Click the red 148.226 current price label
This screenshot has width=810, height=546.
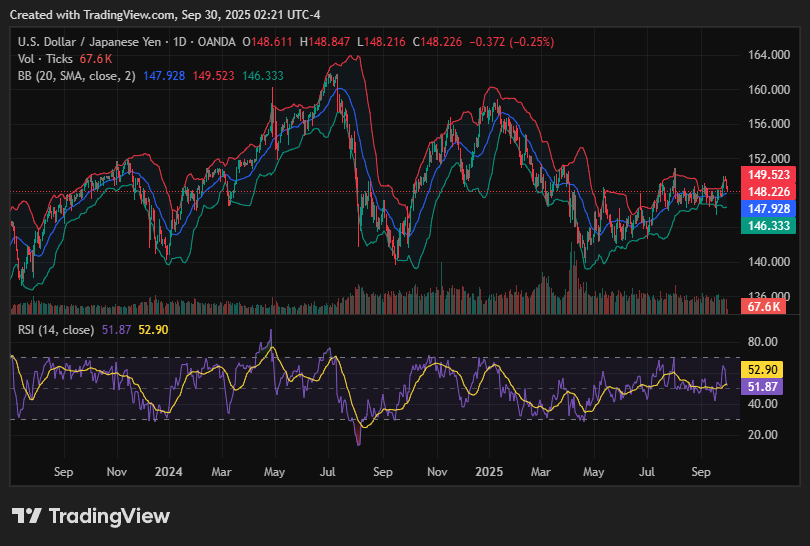[x=766, y=191]
